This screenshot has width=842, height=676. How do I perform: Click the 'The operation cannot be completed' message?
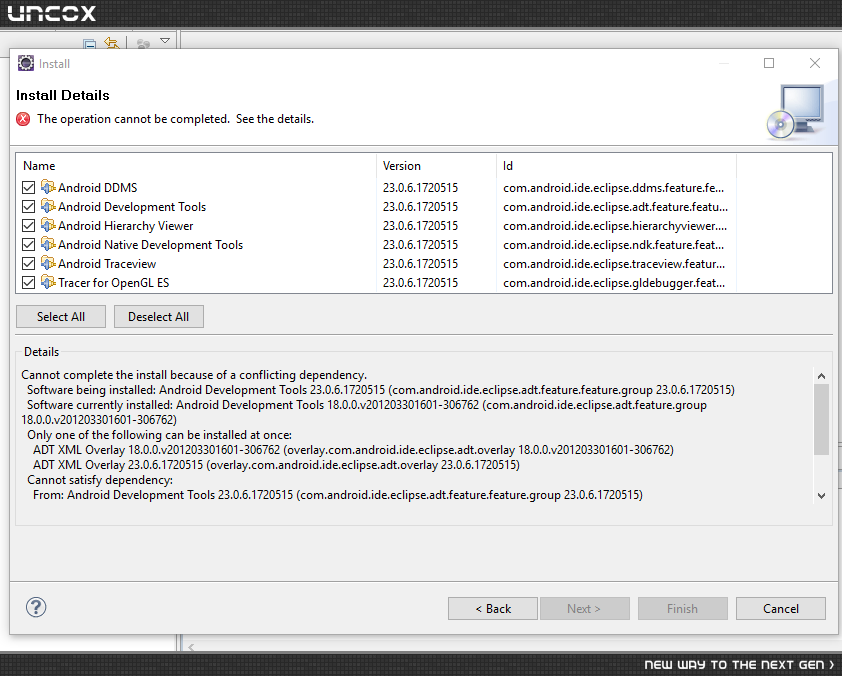click(x=176, y=119)
